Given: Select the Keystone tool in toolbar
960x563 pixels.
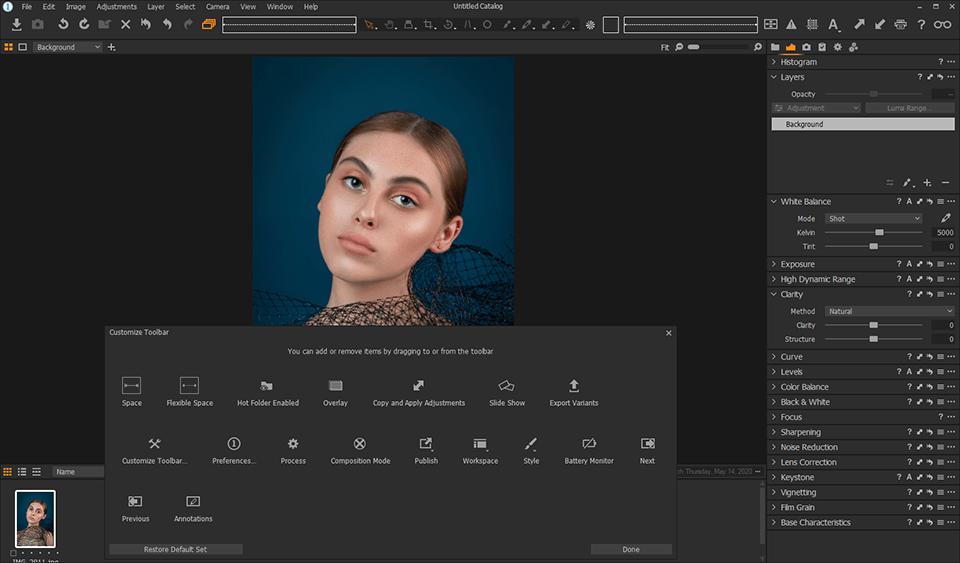Looking at the screenshot, I should pos(468,25).
